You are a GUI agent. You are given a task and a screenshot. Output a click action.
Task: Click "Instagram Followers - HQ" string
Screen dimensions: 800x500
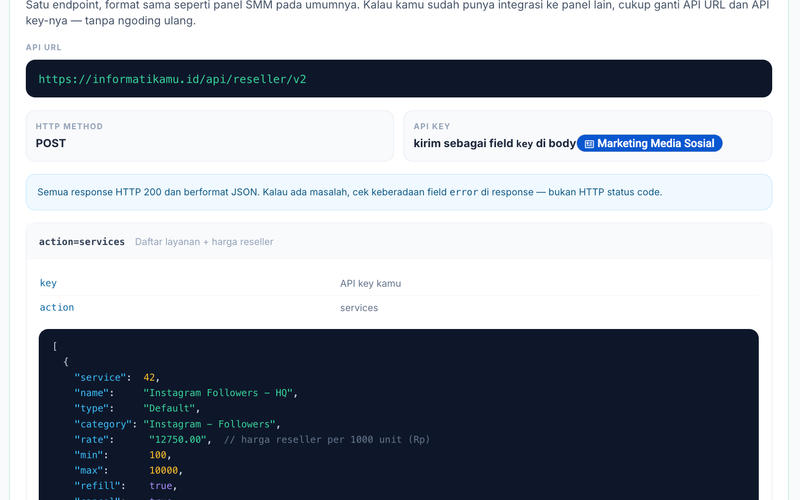(x=218, y=393)
